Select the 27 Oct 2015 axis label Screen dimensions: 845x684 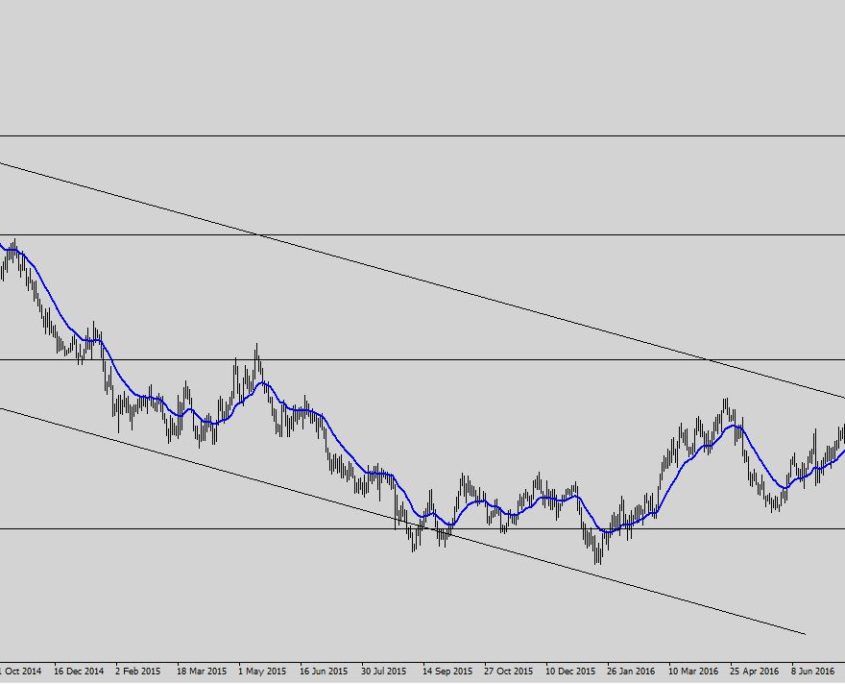(509, 671)
